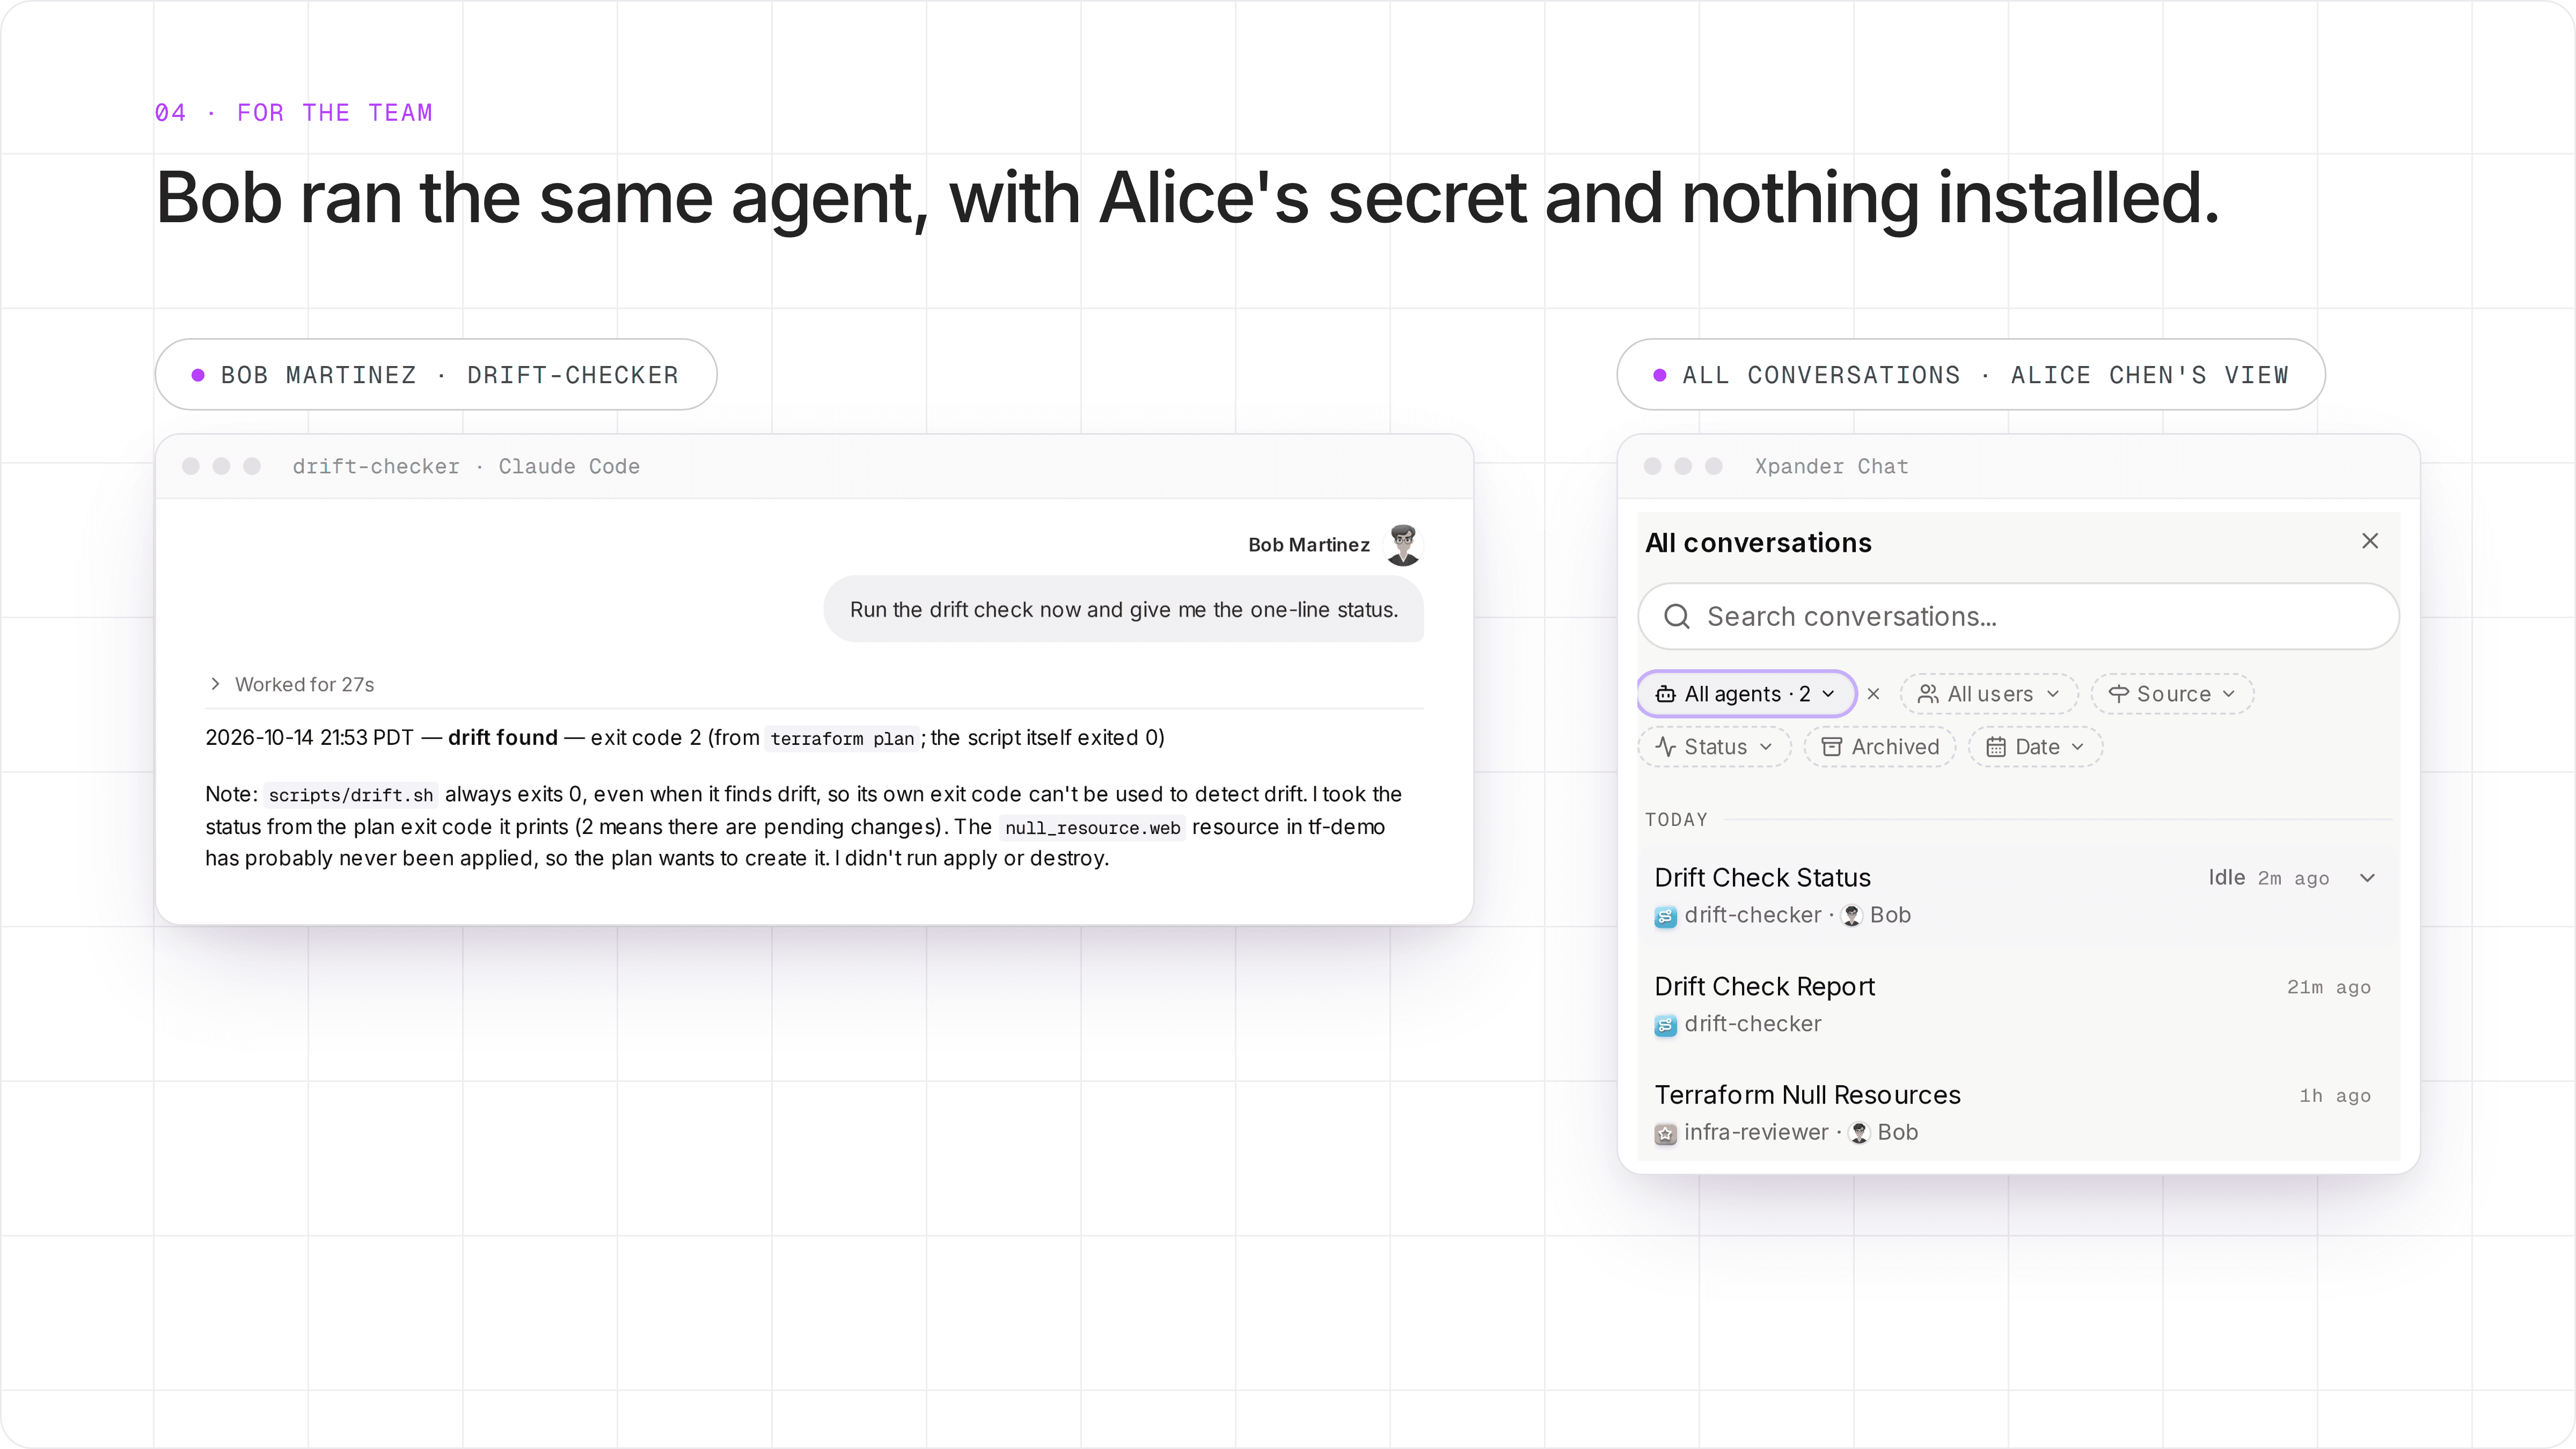Click the Bob Martinez name label
Viewport: 2576px width, 1449px height.
pyautogui.click(x=1308, y=545)
